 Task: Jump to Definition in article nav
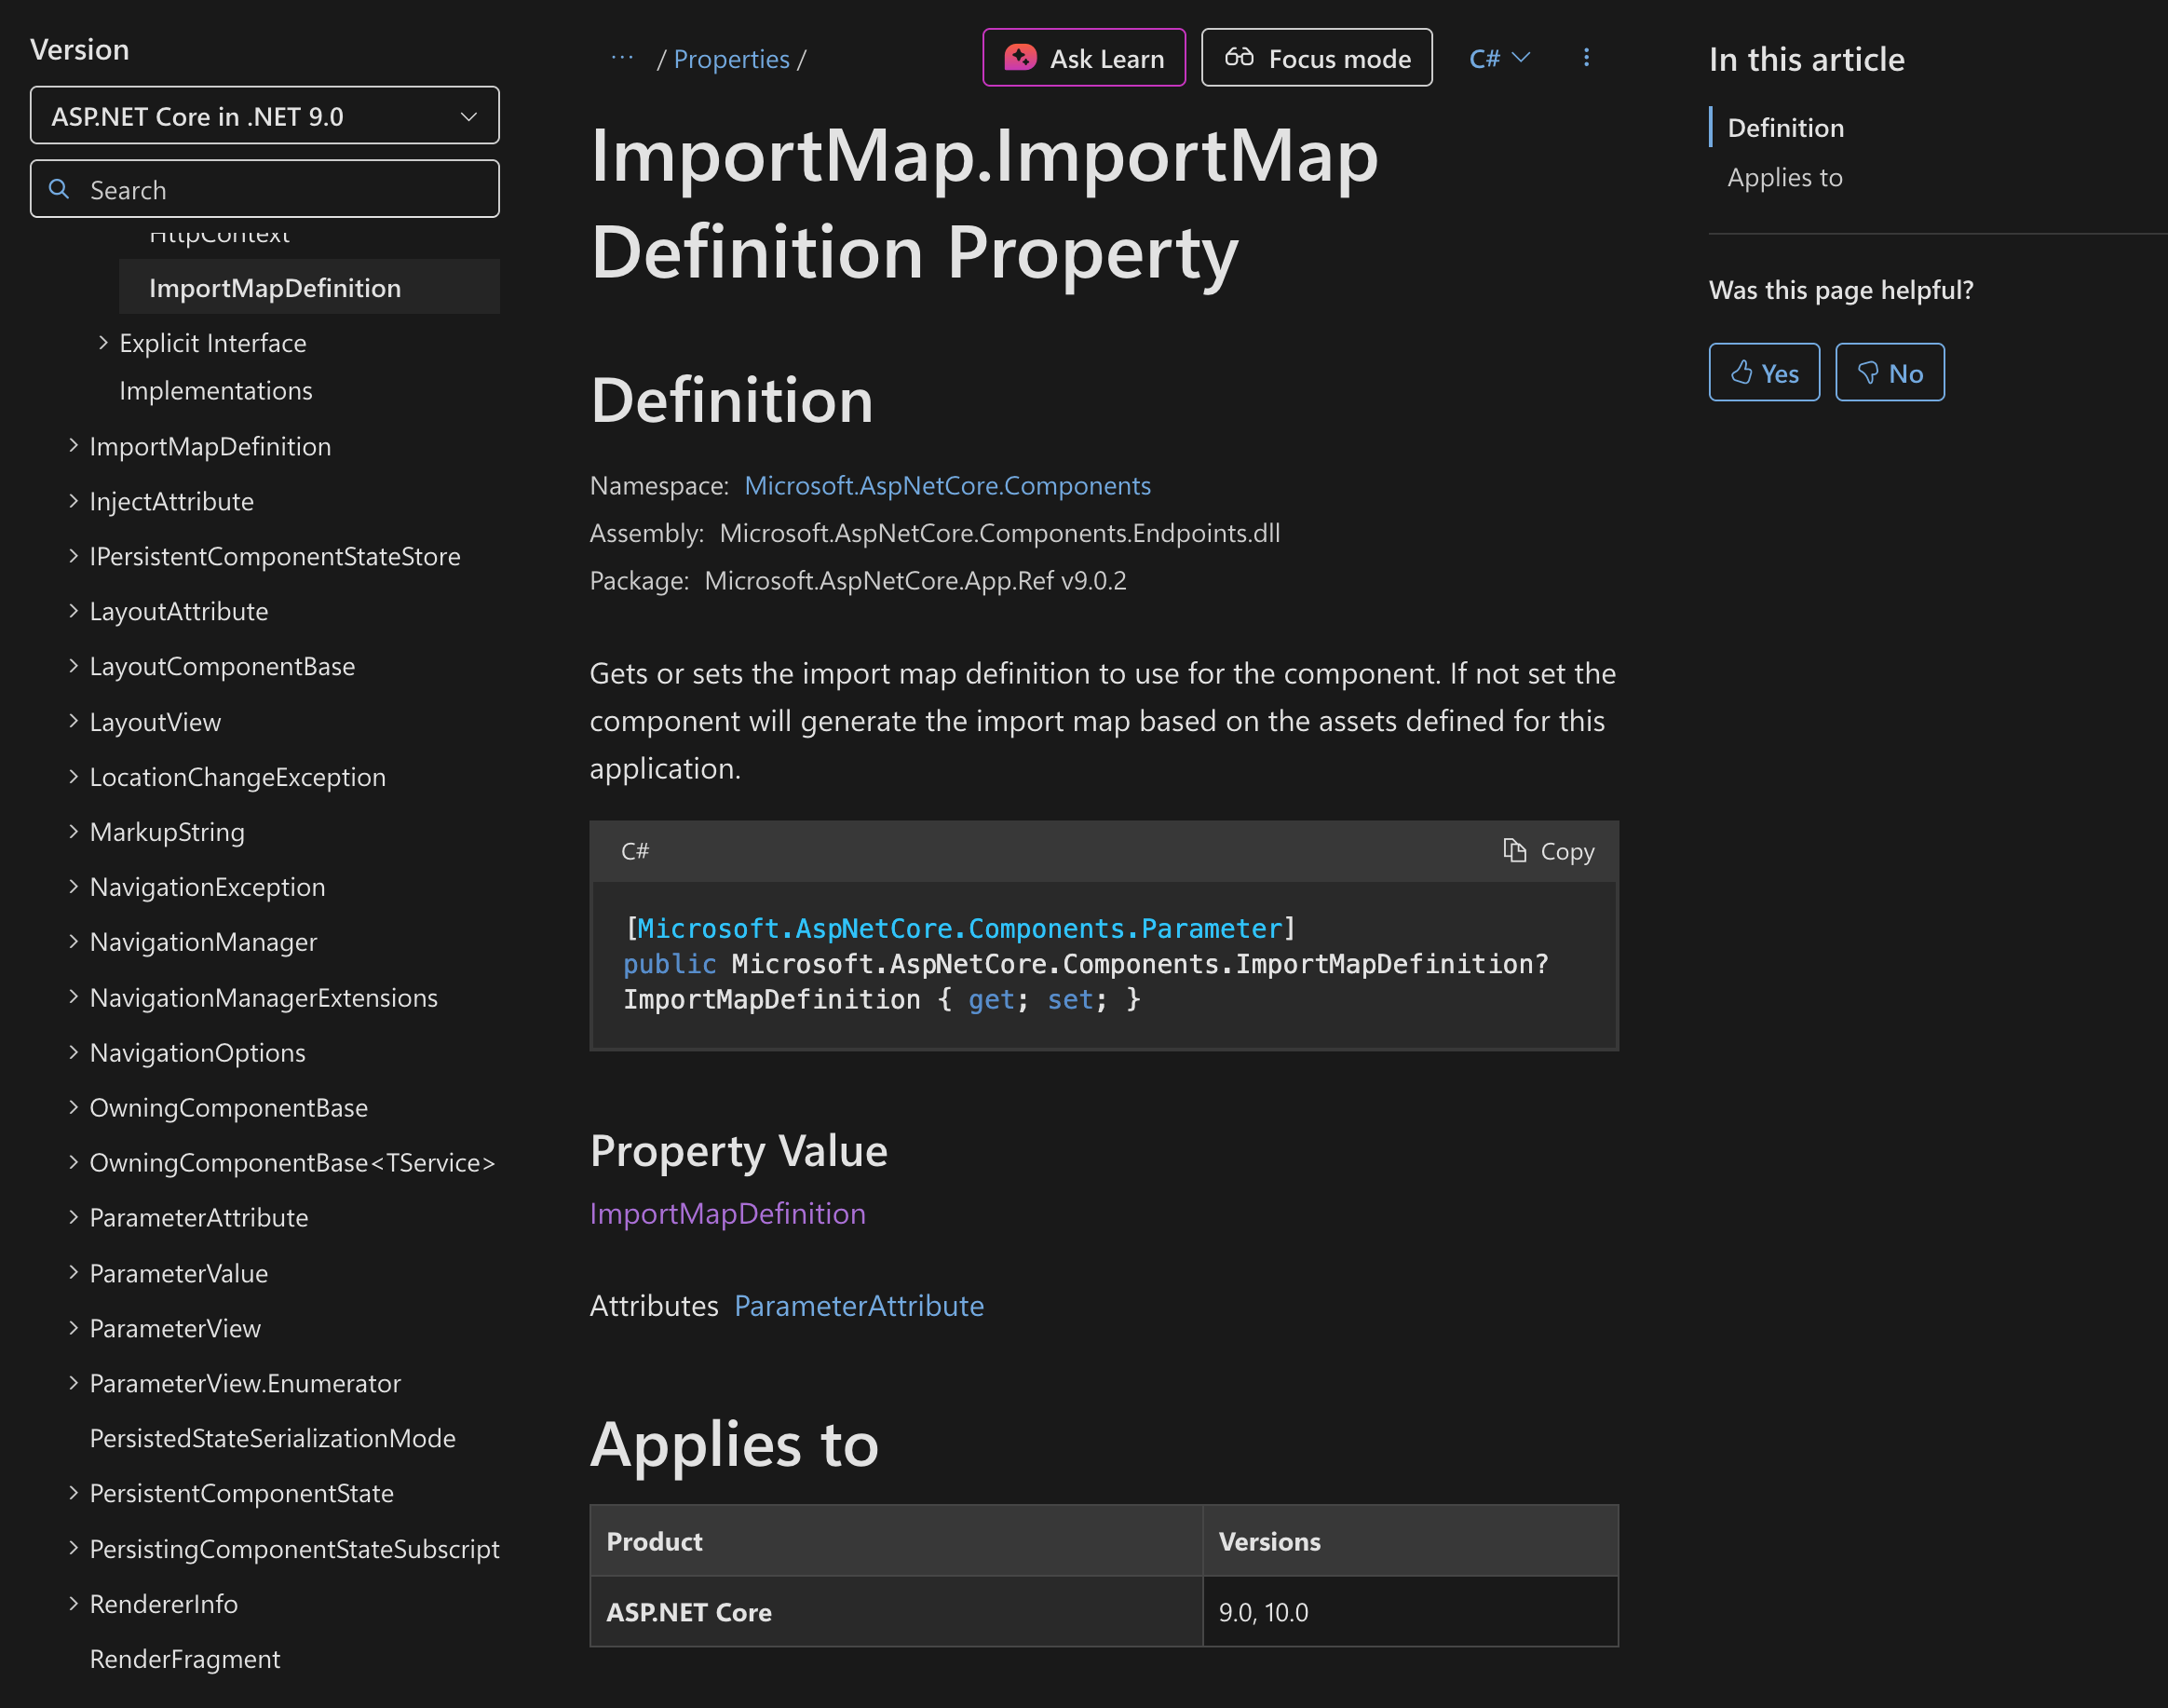[x=1785, y=128]
